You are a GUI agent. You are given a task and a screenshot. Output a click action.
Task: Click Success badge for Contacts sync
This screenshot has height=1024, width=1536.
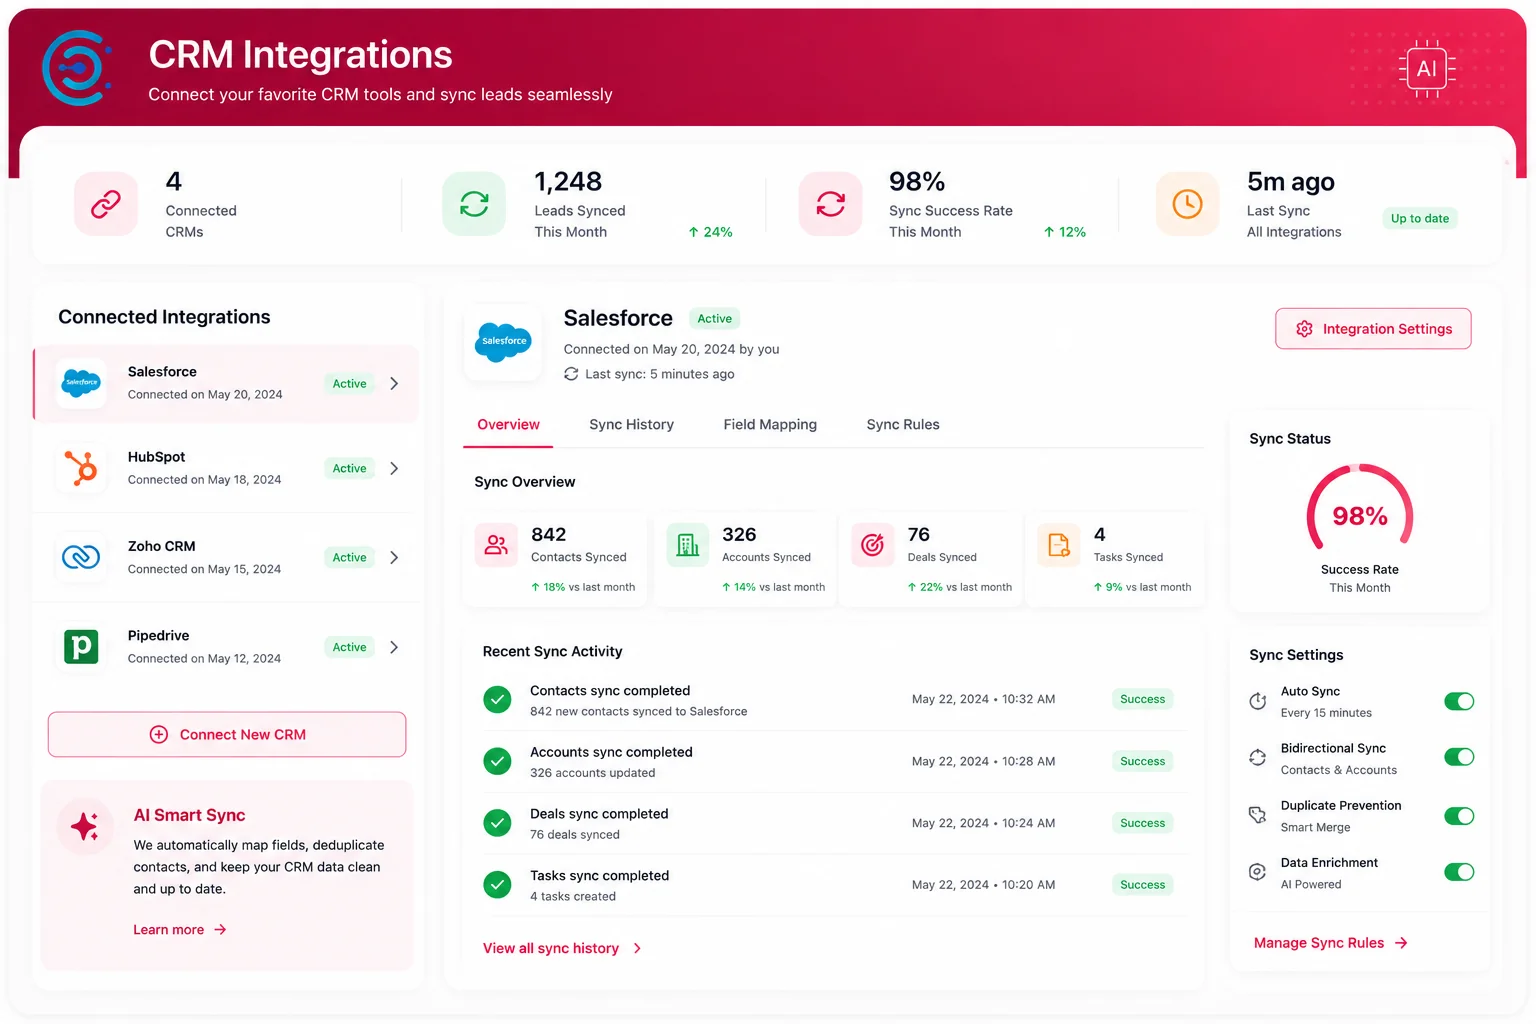pos(1143,700)
